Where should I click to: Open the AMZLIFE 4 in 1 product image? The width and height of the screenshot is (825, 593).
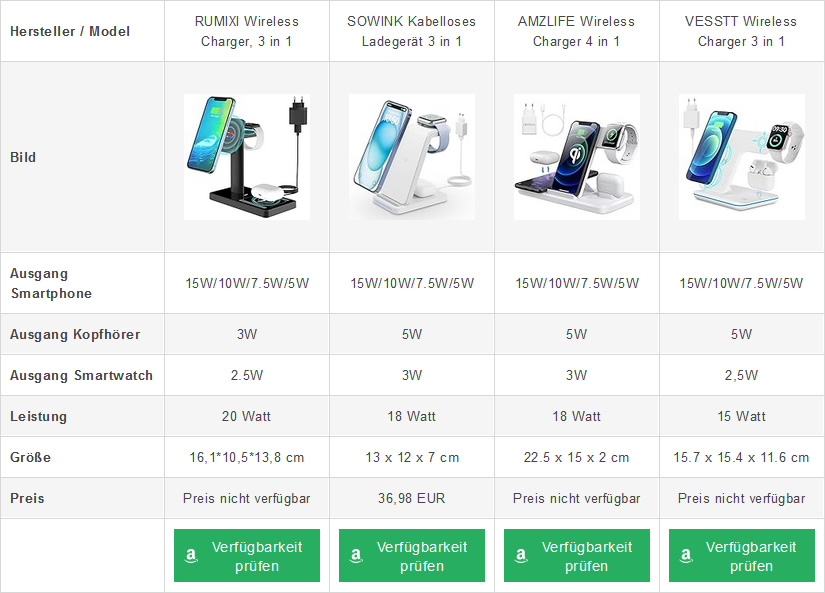[x=577, y=157]
